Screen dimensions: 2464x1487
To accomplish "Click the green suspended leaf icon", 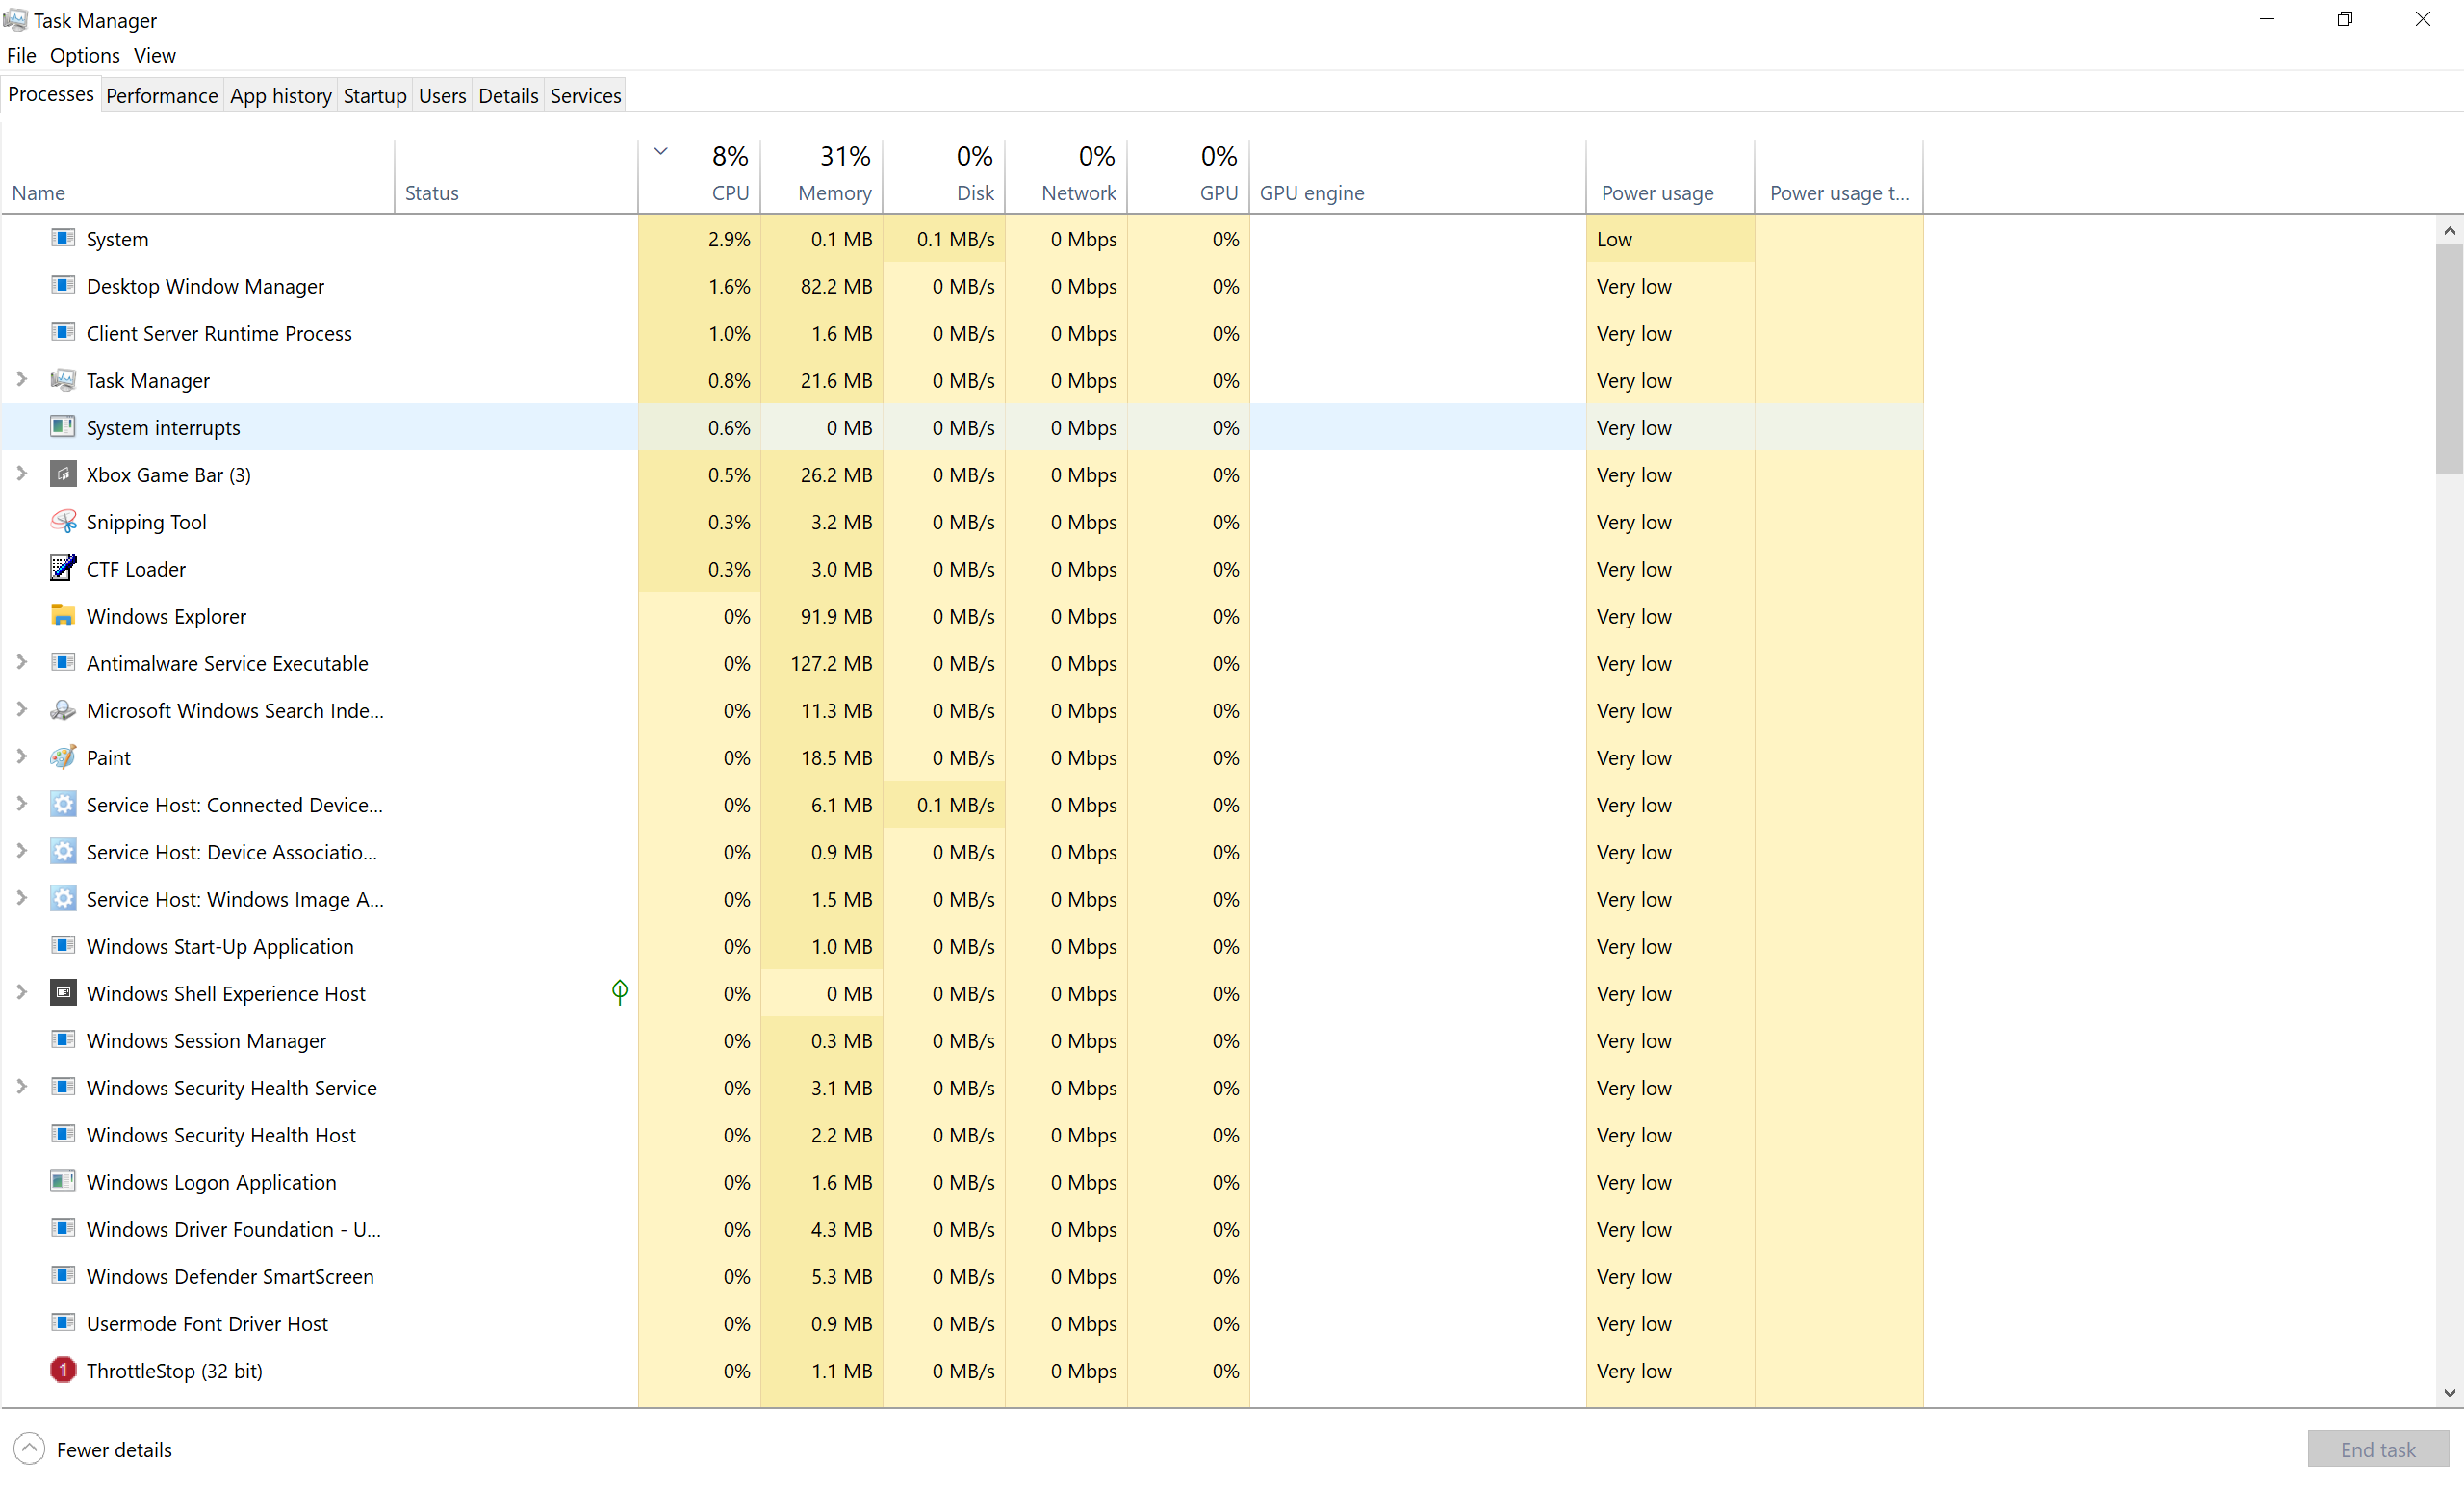I will pos(620,991).
